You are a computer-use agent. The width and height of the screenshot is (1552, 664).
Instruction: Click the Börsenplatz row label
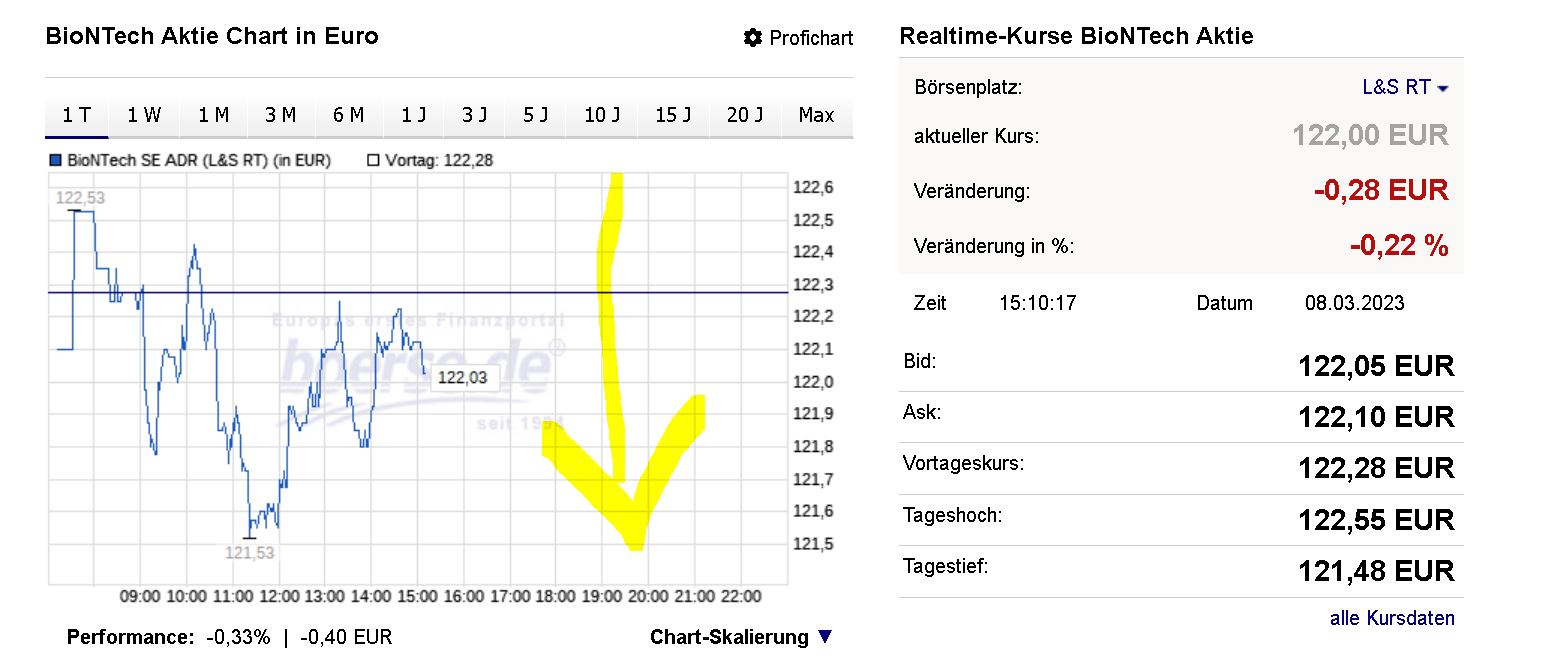(968, 87)
